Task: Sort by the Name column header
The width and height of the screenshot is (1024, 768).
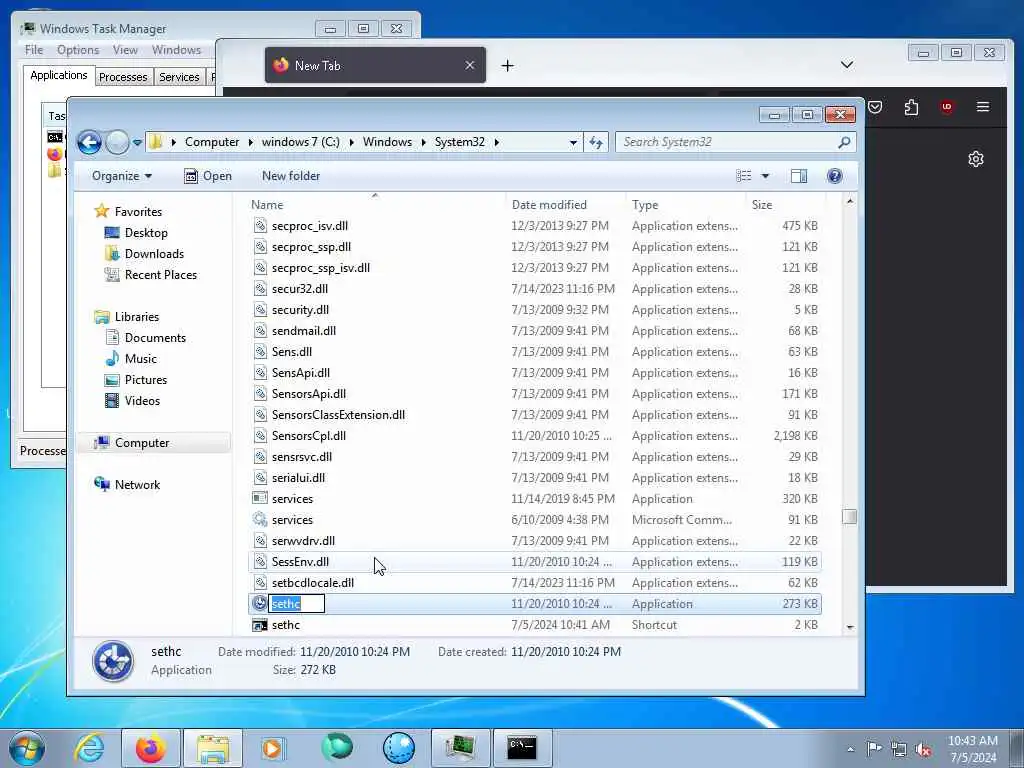Action: (x=376, y=204)
